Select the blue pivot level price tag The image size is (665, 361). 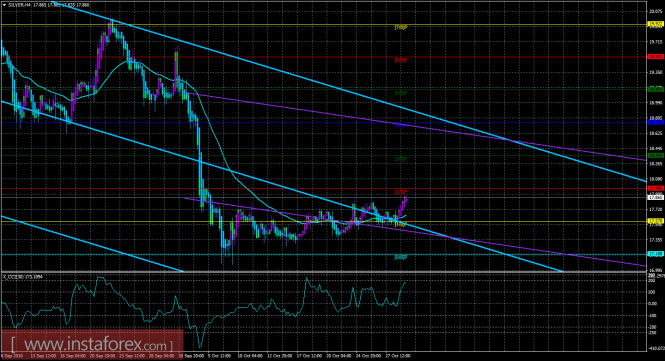tap(656, 122)
